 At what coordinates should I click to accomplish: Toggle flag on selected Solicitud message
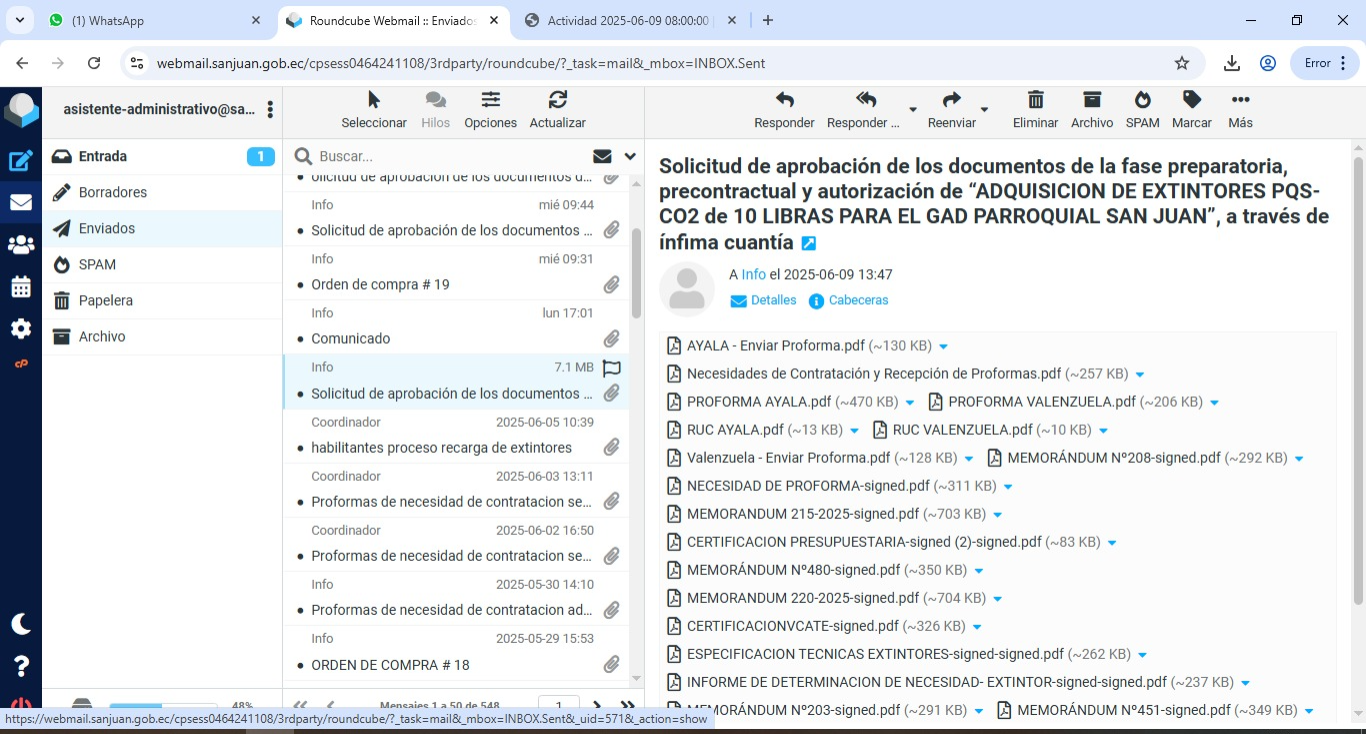(612, 368)
